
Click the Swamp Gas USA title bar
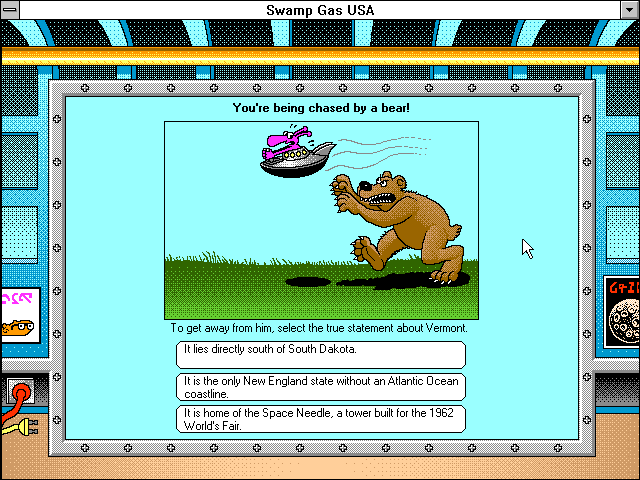pos(320,10)
